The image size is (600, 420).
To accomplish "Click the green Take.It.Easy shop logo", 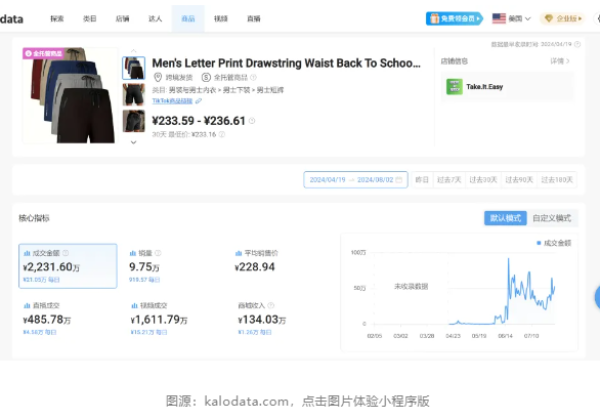I will point(454,87).
